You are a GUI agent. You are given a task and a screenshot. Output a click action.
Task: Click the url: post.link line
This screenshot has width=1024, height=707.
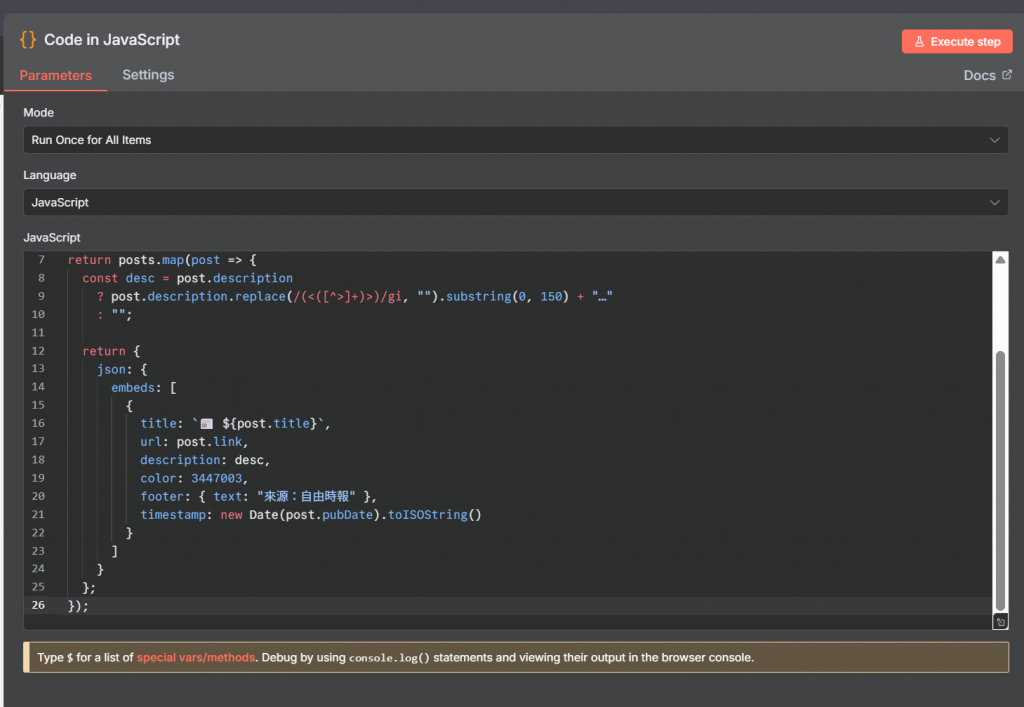tap(194, 442)
